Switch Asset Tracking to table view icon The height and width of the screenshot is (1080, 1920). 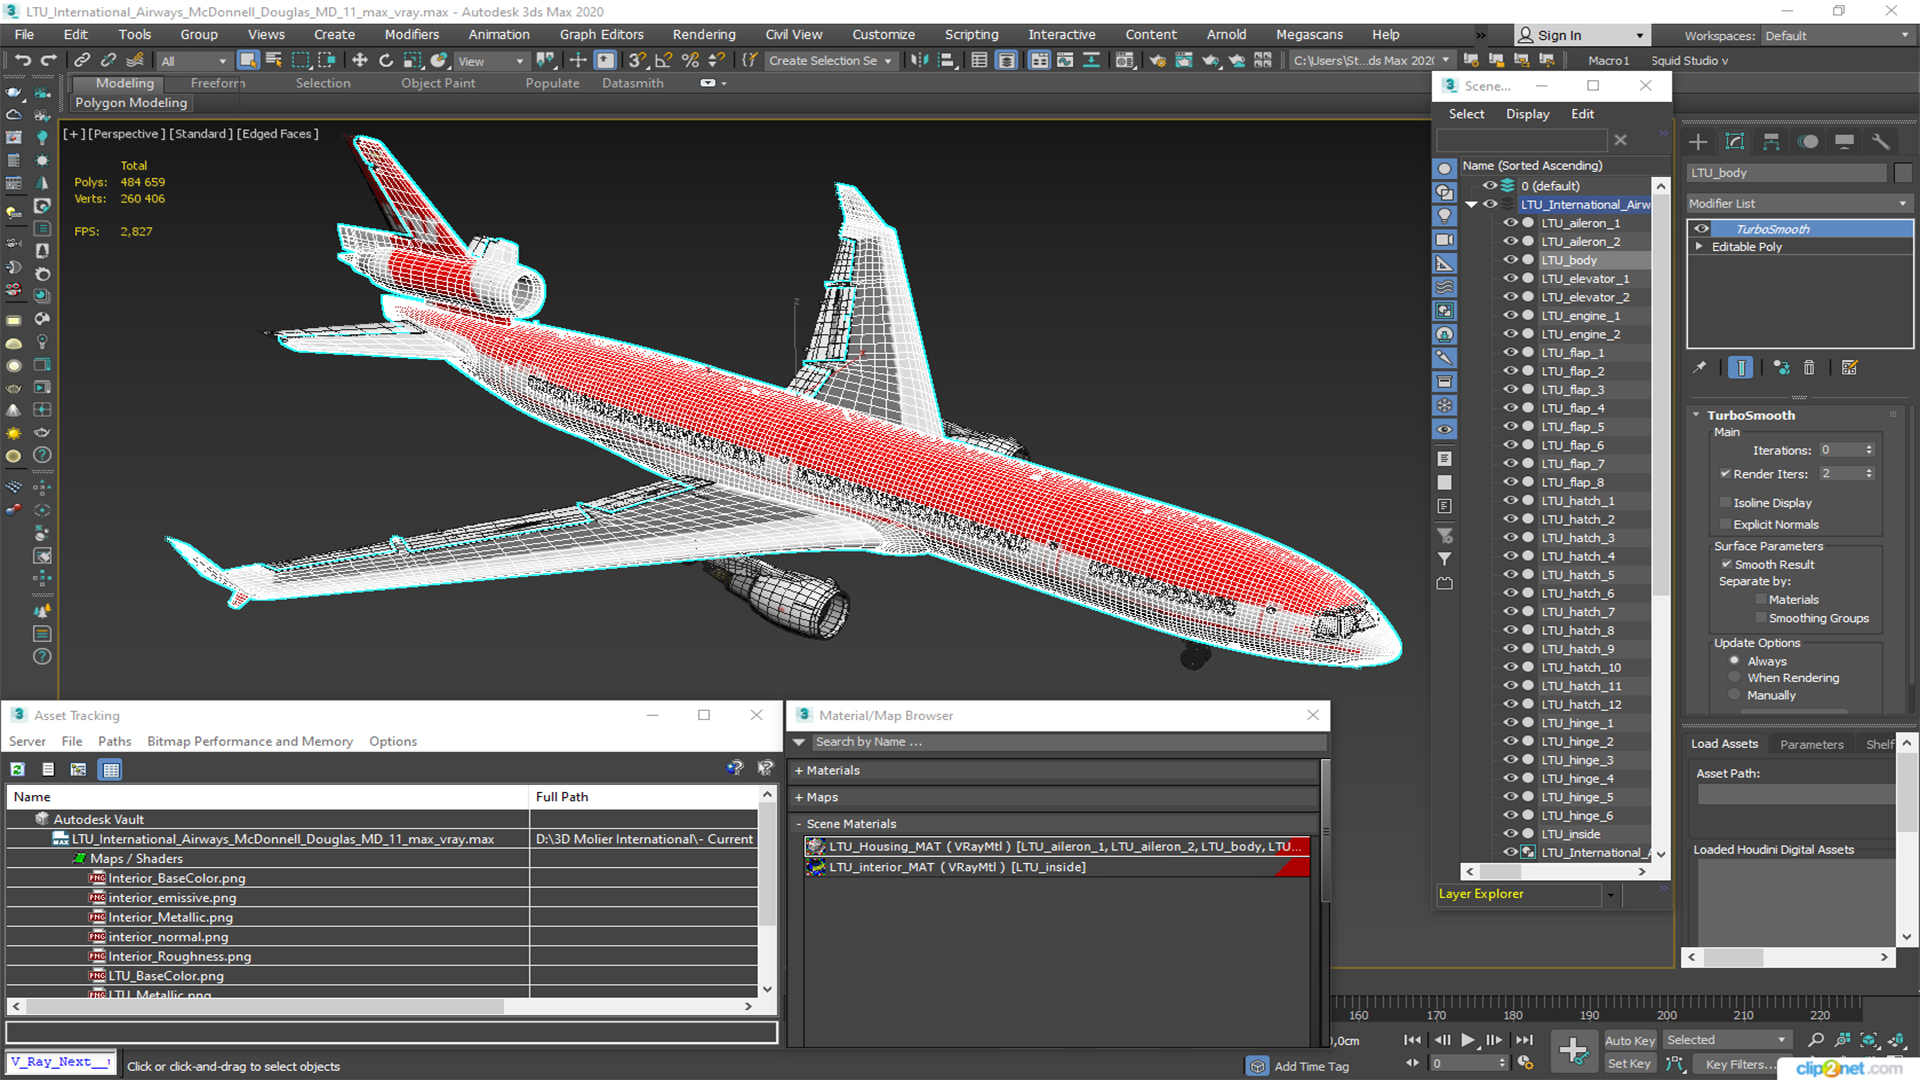(x=111, y=769)
